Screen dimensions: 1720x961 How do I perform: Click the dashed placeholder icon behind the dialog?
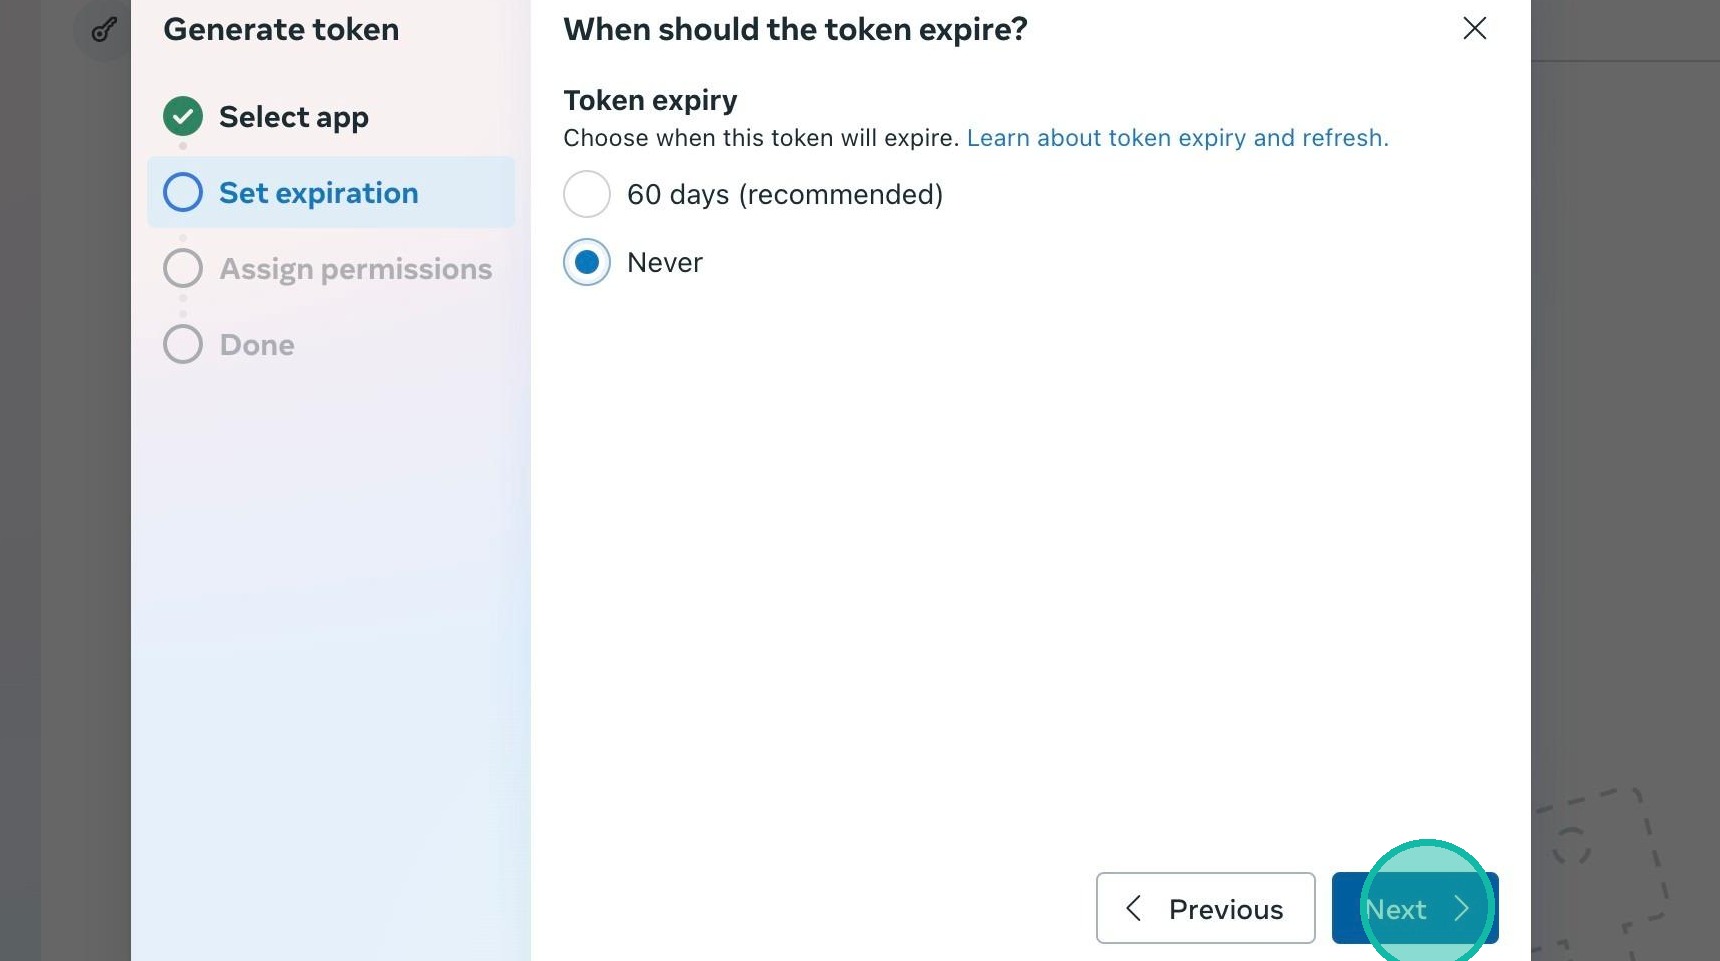(1600, 860)
